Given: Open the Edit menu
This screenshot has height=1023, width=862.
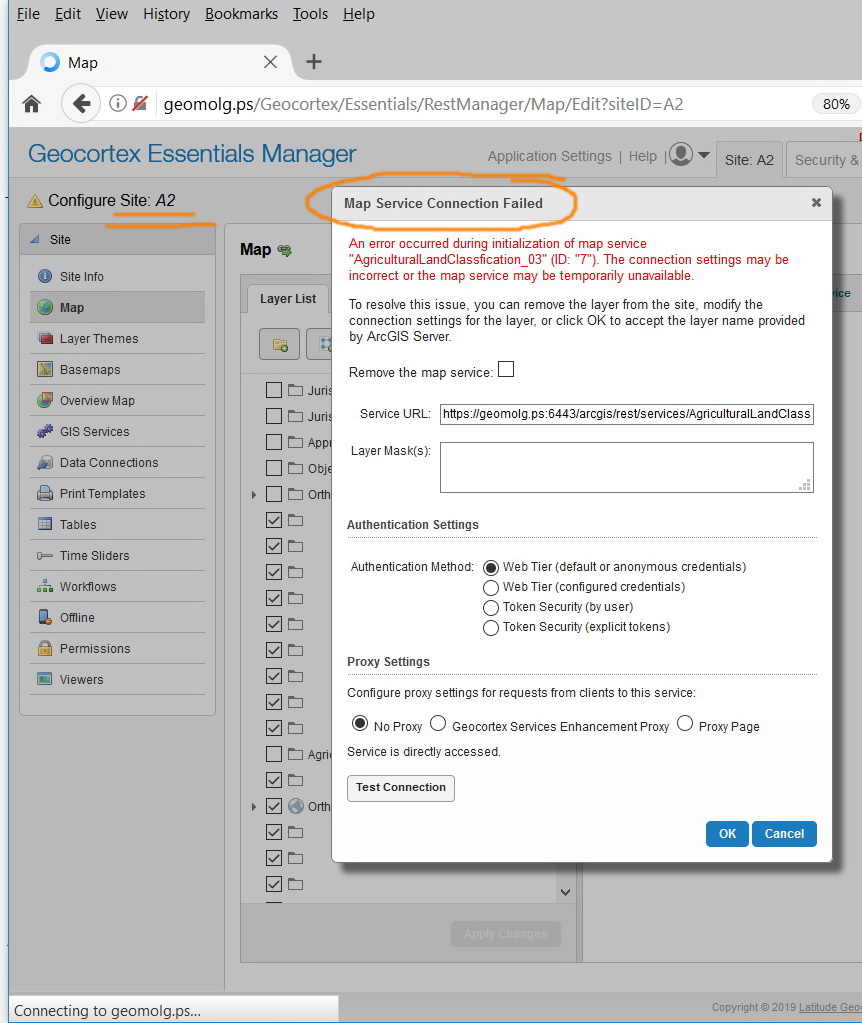Looking at the screenshot, I should [x=68, y=14].
